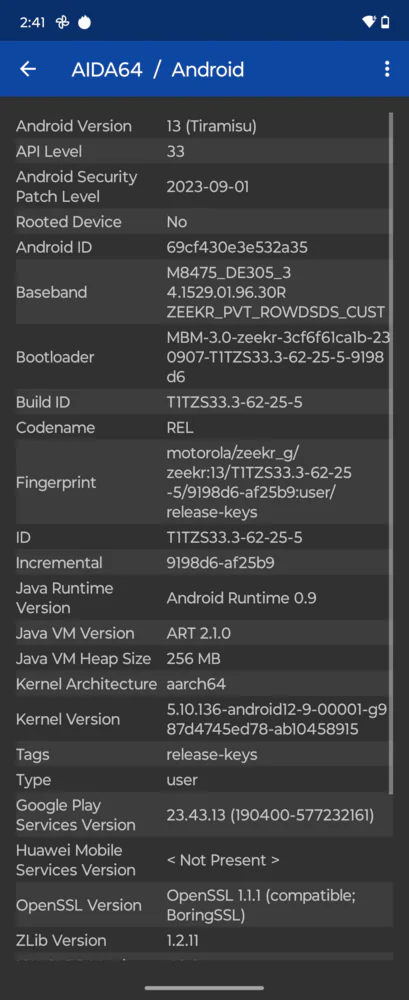The image size is (409, 1000).
Task: Select the Huawei Mobile Services Version row
Action: click(201, 860)
